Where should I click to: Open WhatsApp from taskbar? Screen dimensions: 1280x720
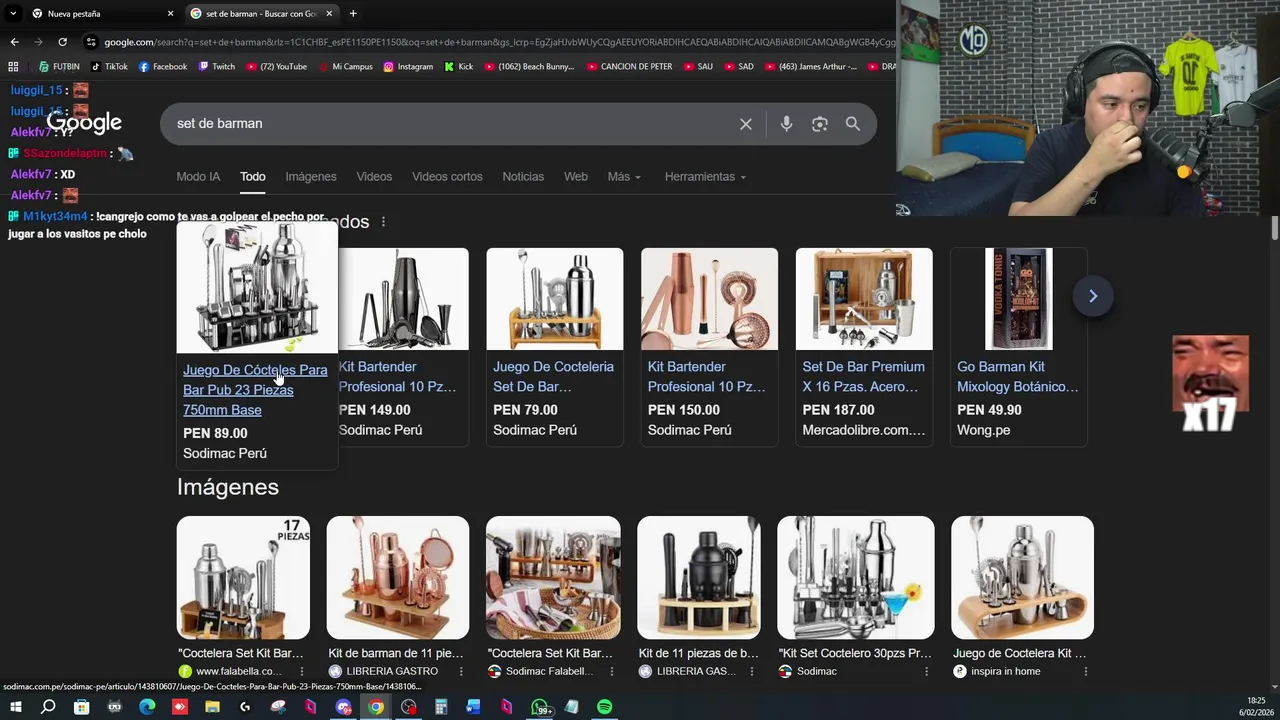point(539,707)
